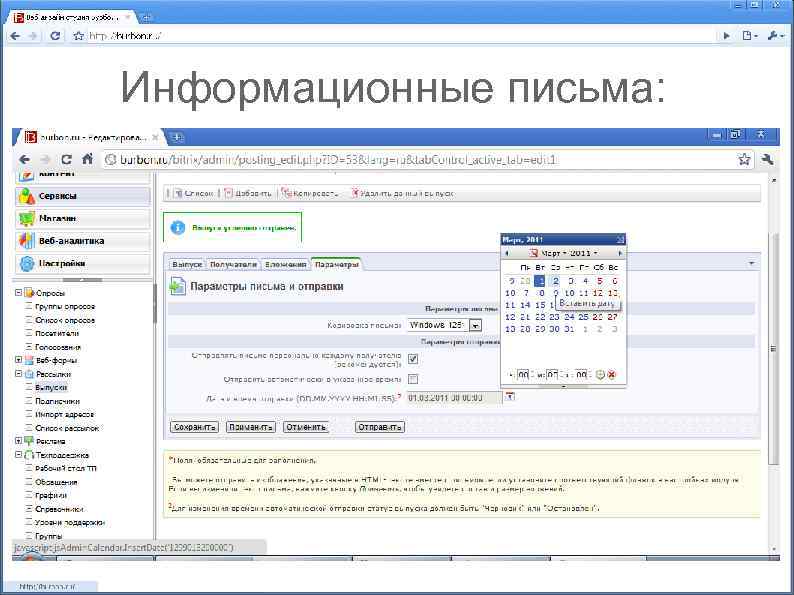Image resolution: width=794 pixels, height=595 pixels.
Task: Click home icon in inner browser toolbar
Action: [87, 160]
